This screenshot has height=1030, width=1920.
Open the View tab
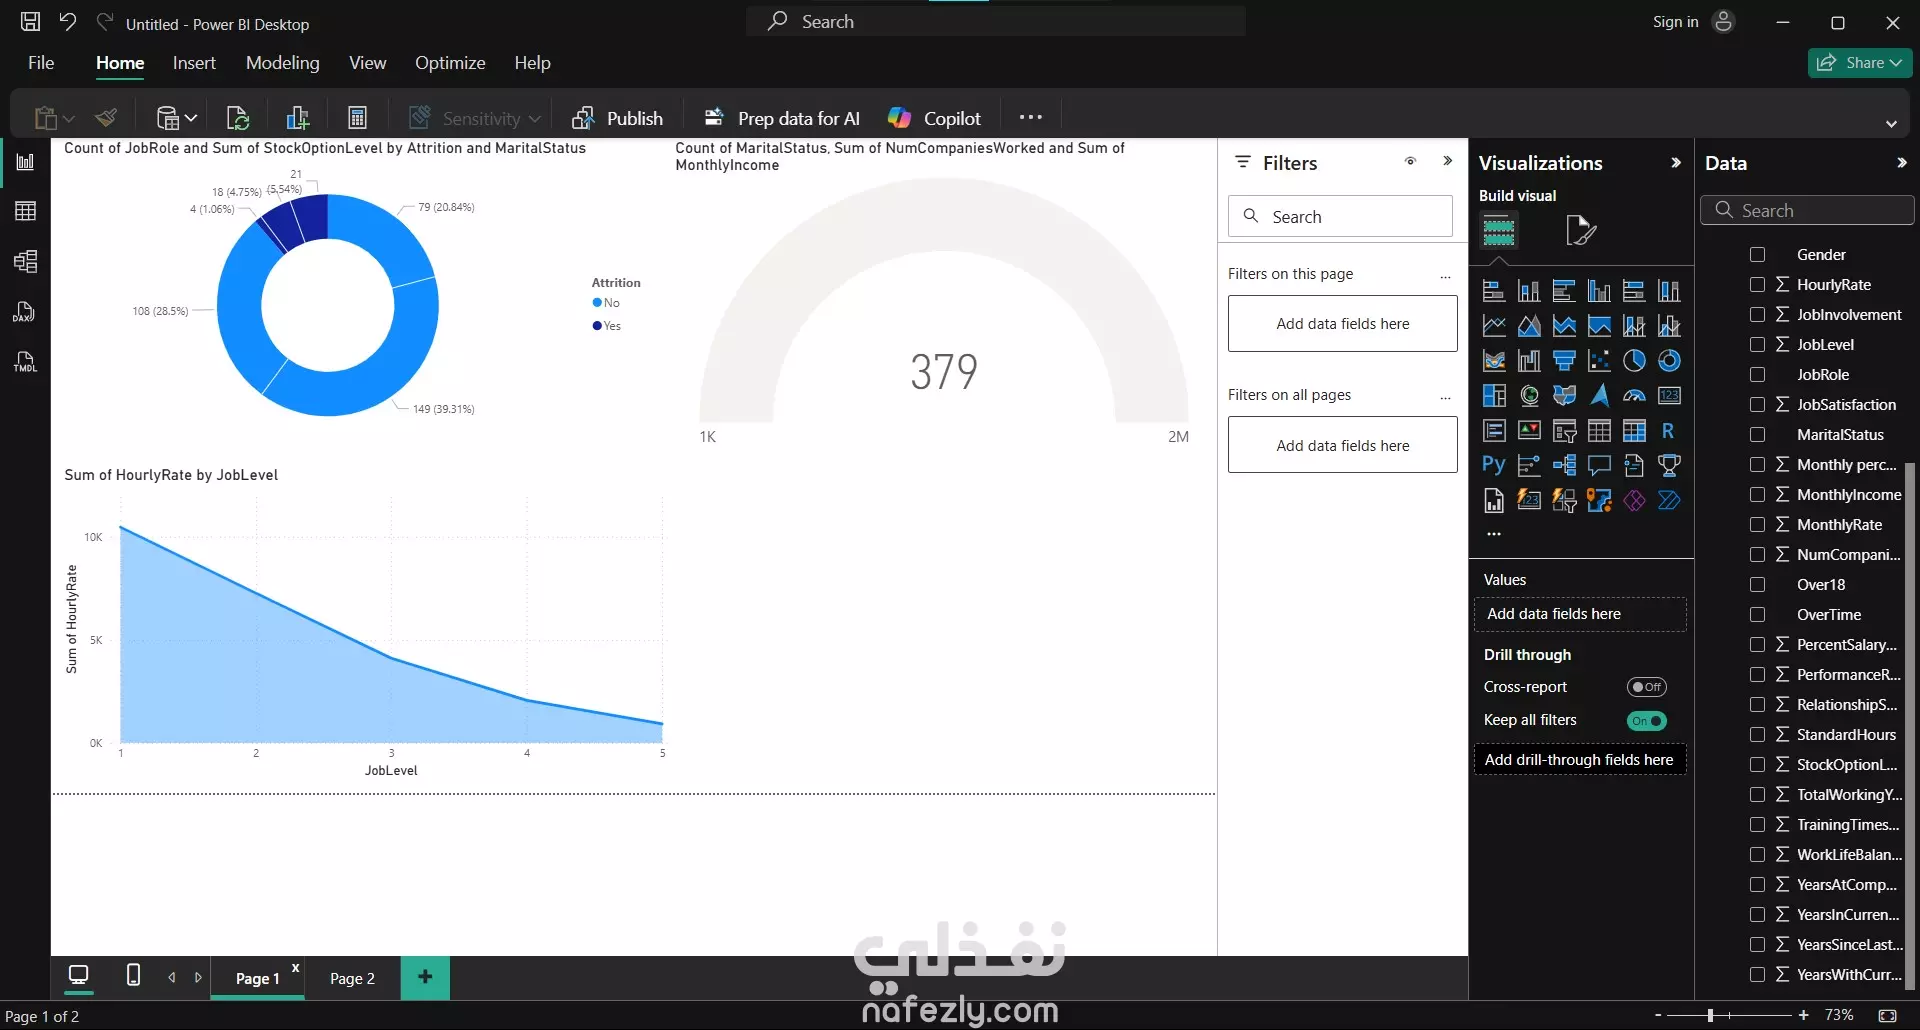pos(367,63)
